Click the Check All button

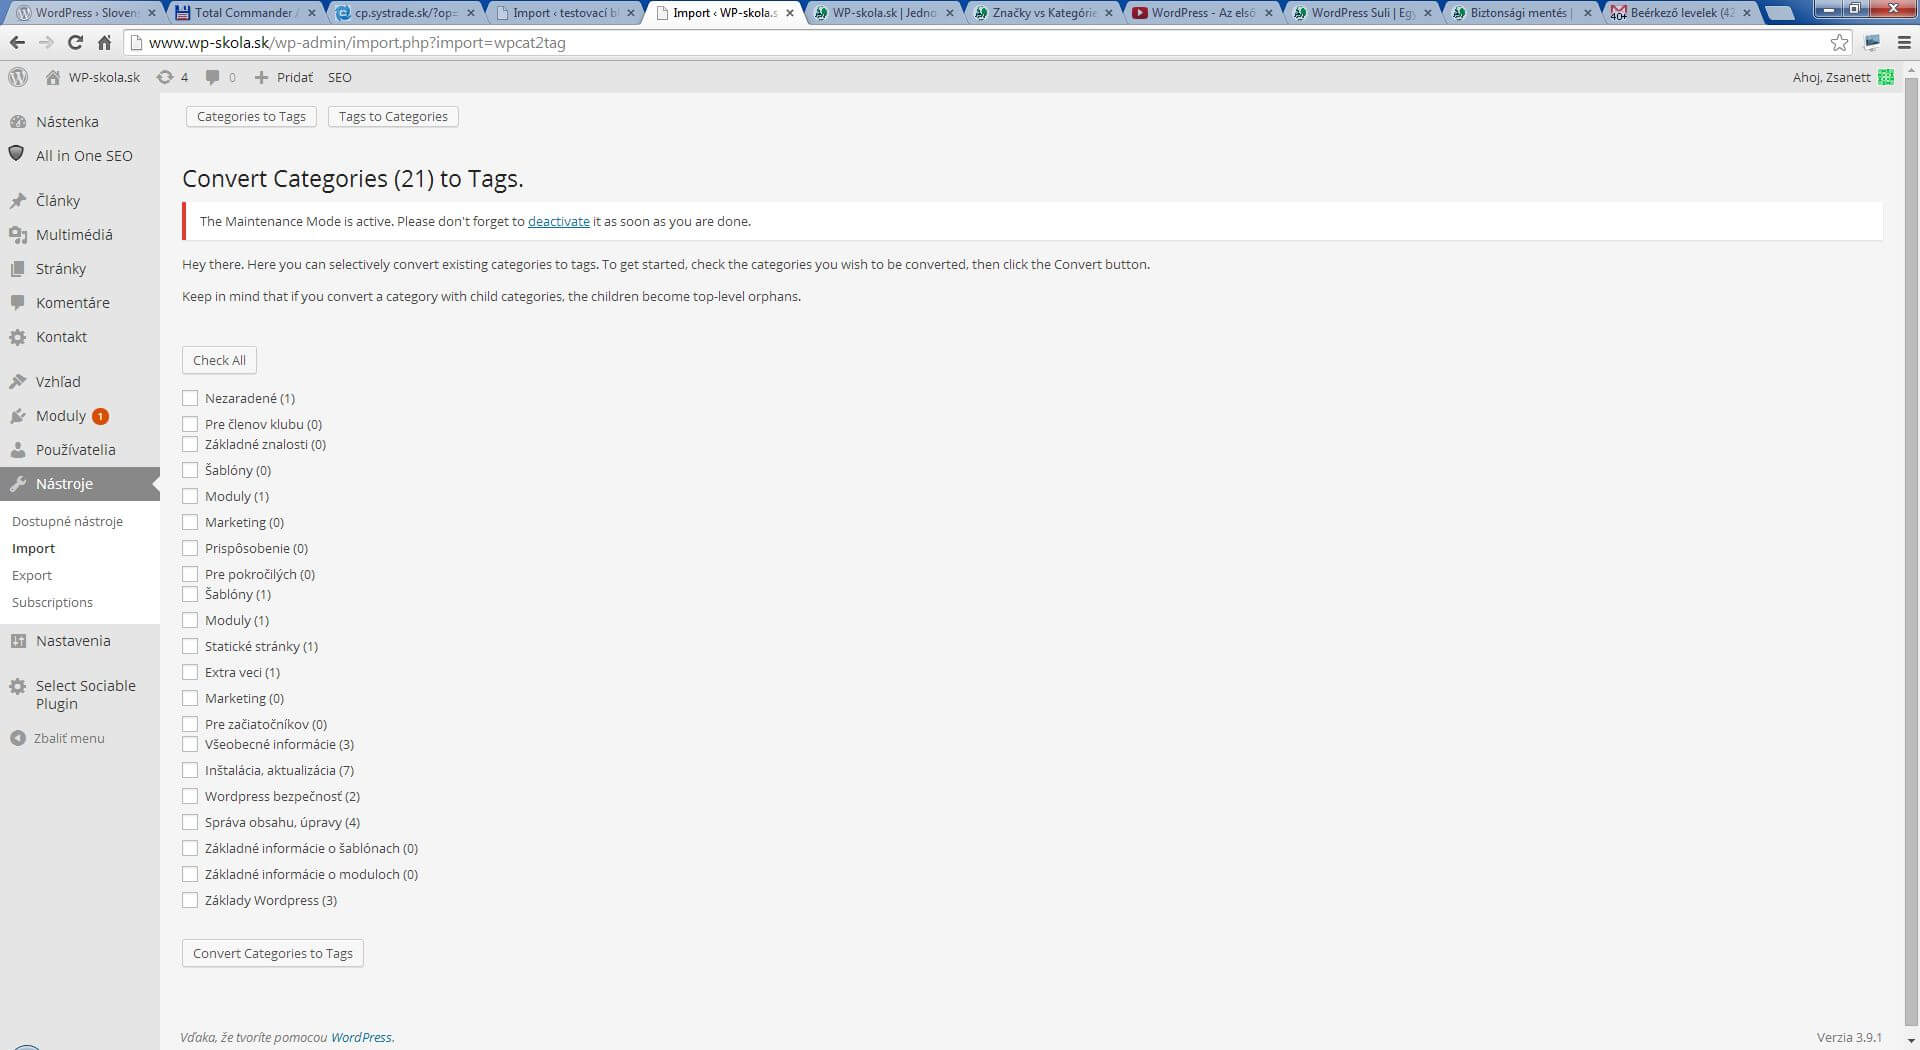coord(219,360)
